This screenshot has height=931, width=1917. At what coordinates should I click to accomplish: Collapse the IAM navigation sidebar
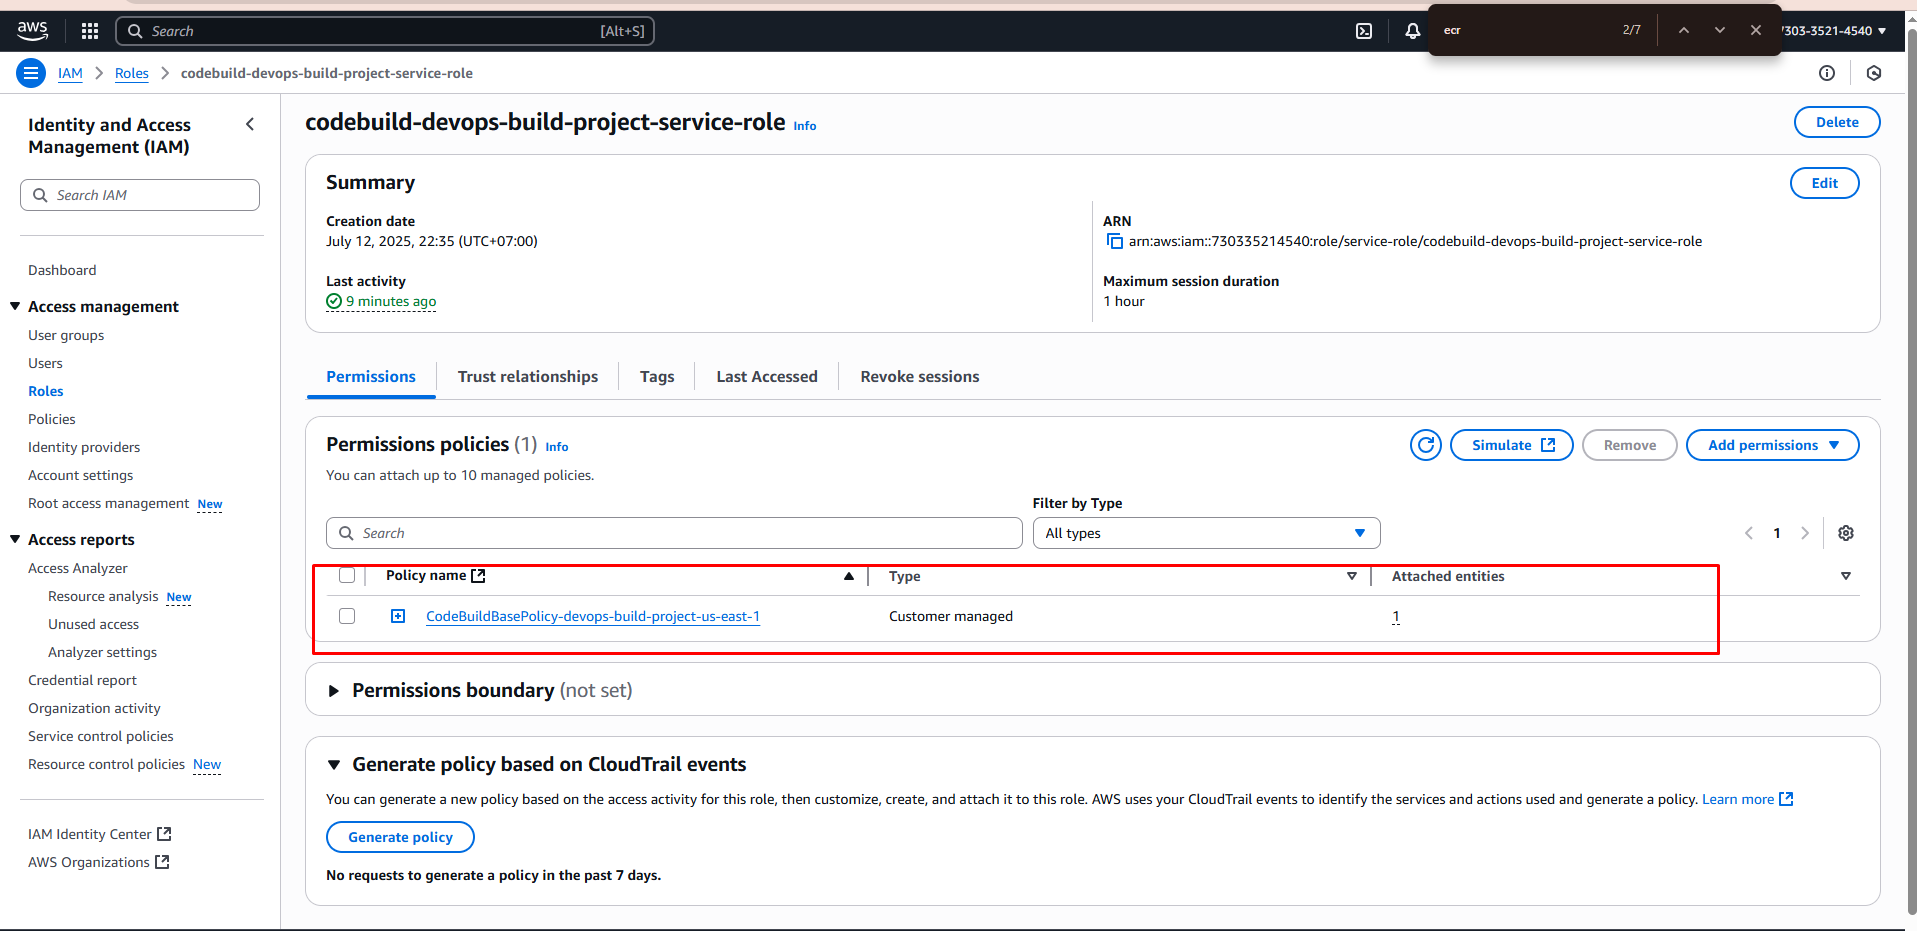pos(250,124)
